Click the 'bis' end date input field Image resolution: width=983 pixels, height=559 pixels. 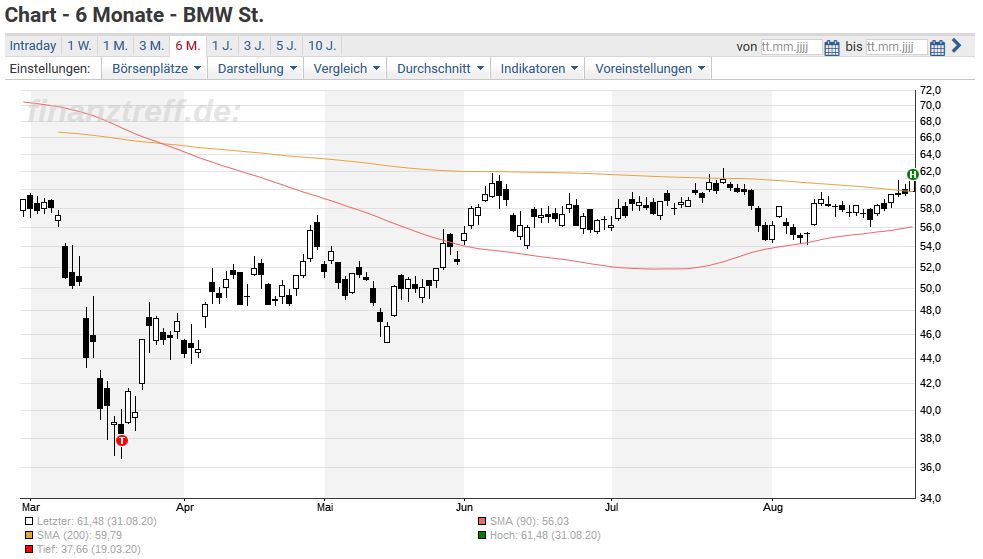point(896,47)
